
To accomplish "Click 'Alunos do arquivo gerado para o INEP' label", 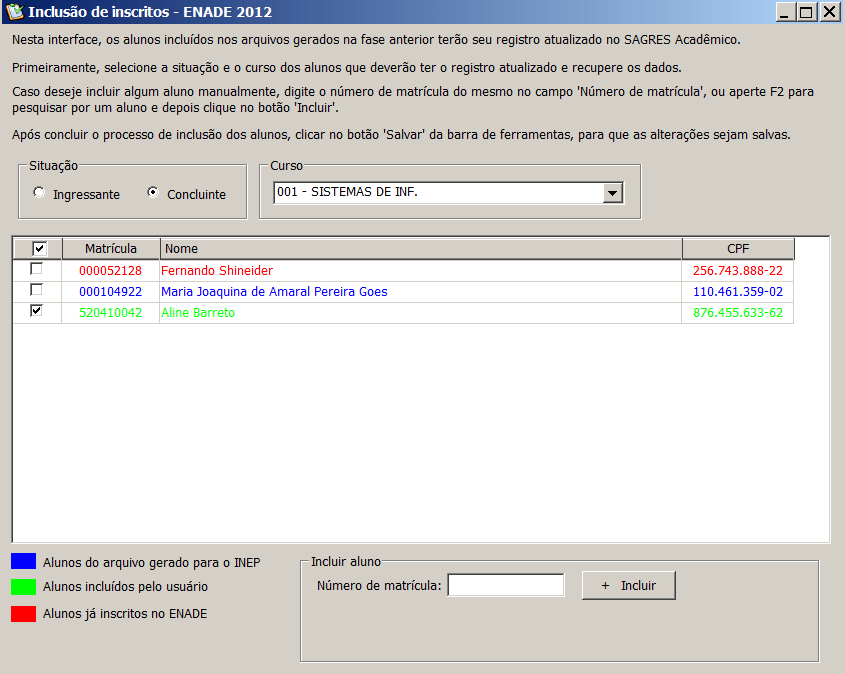I will (151, 562).
